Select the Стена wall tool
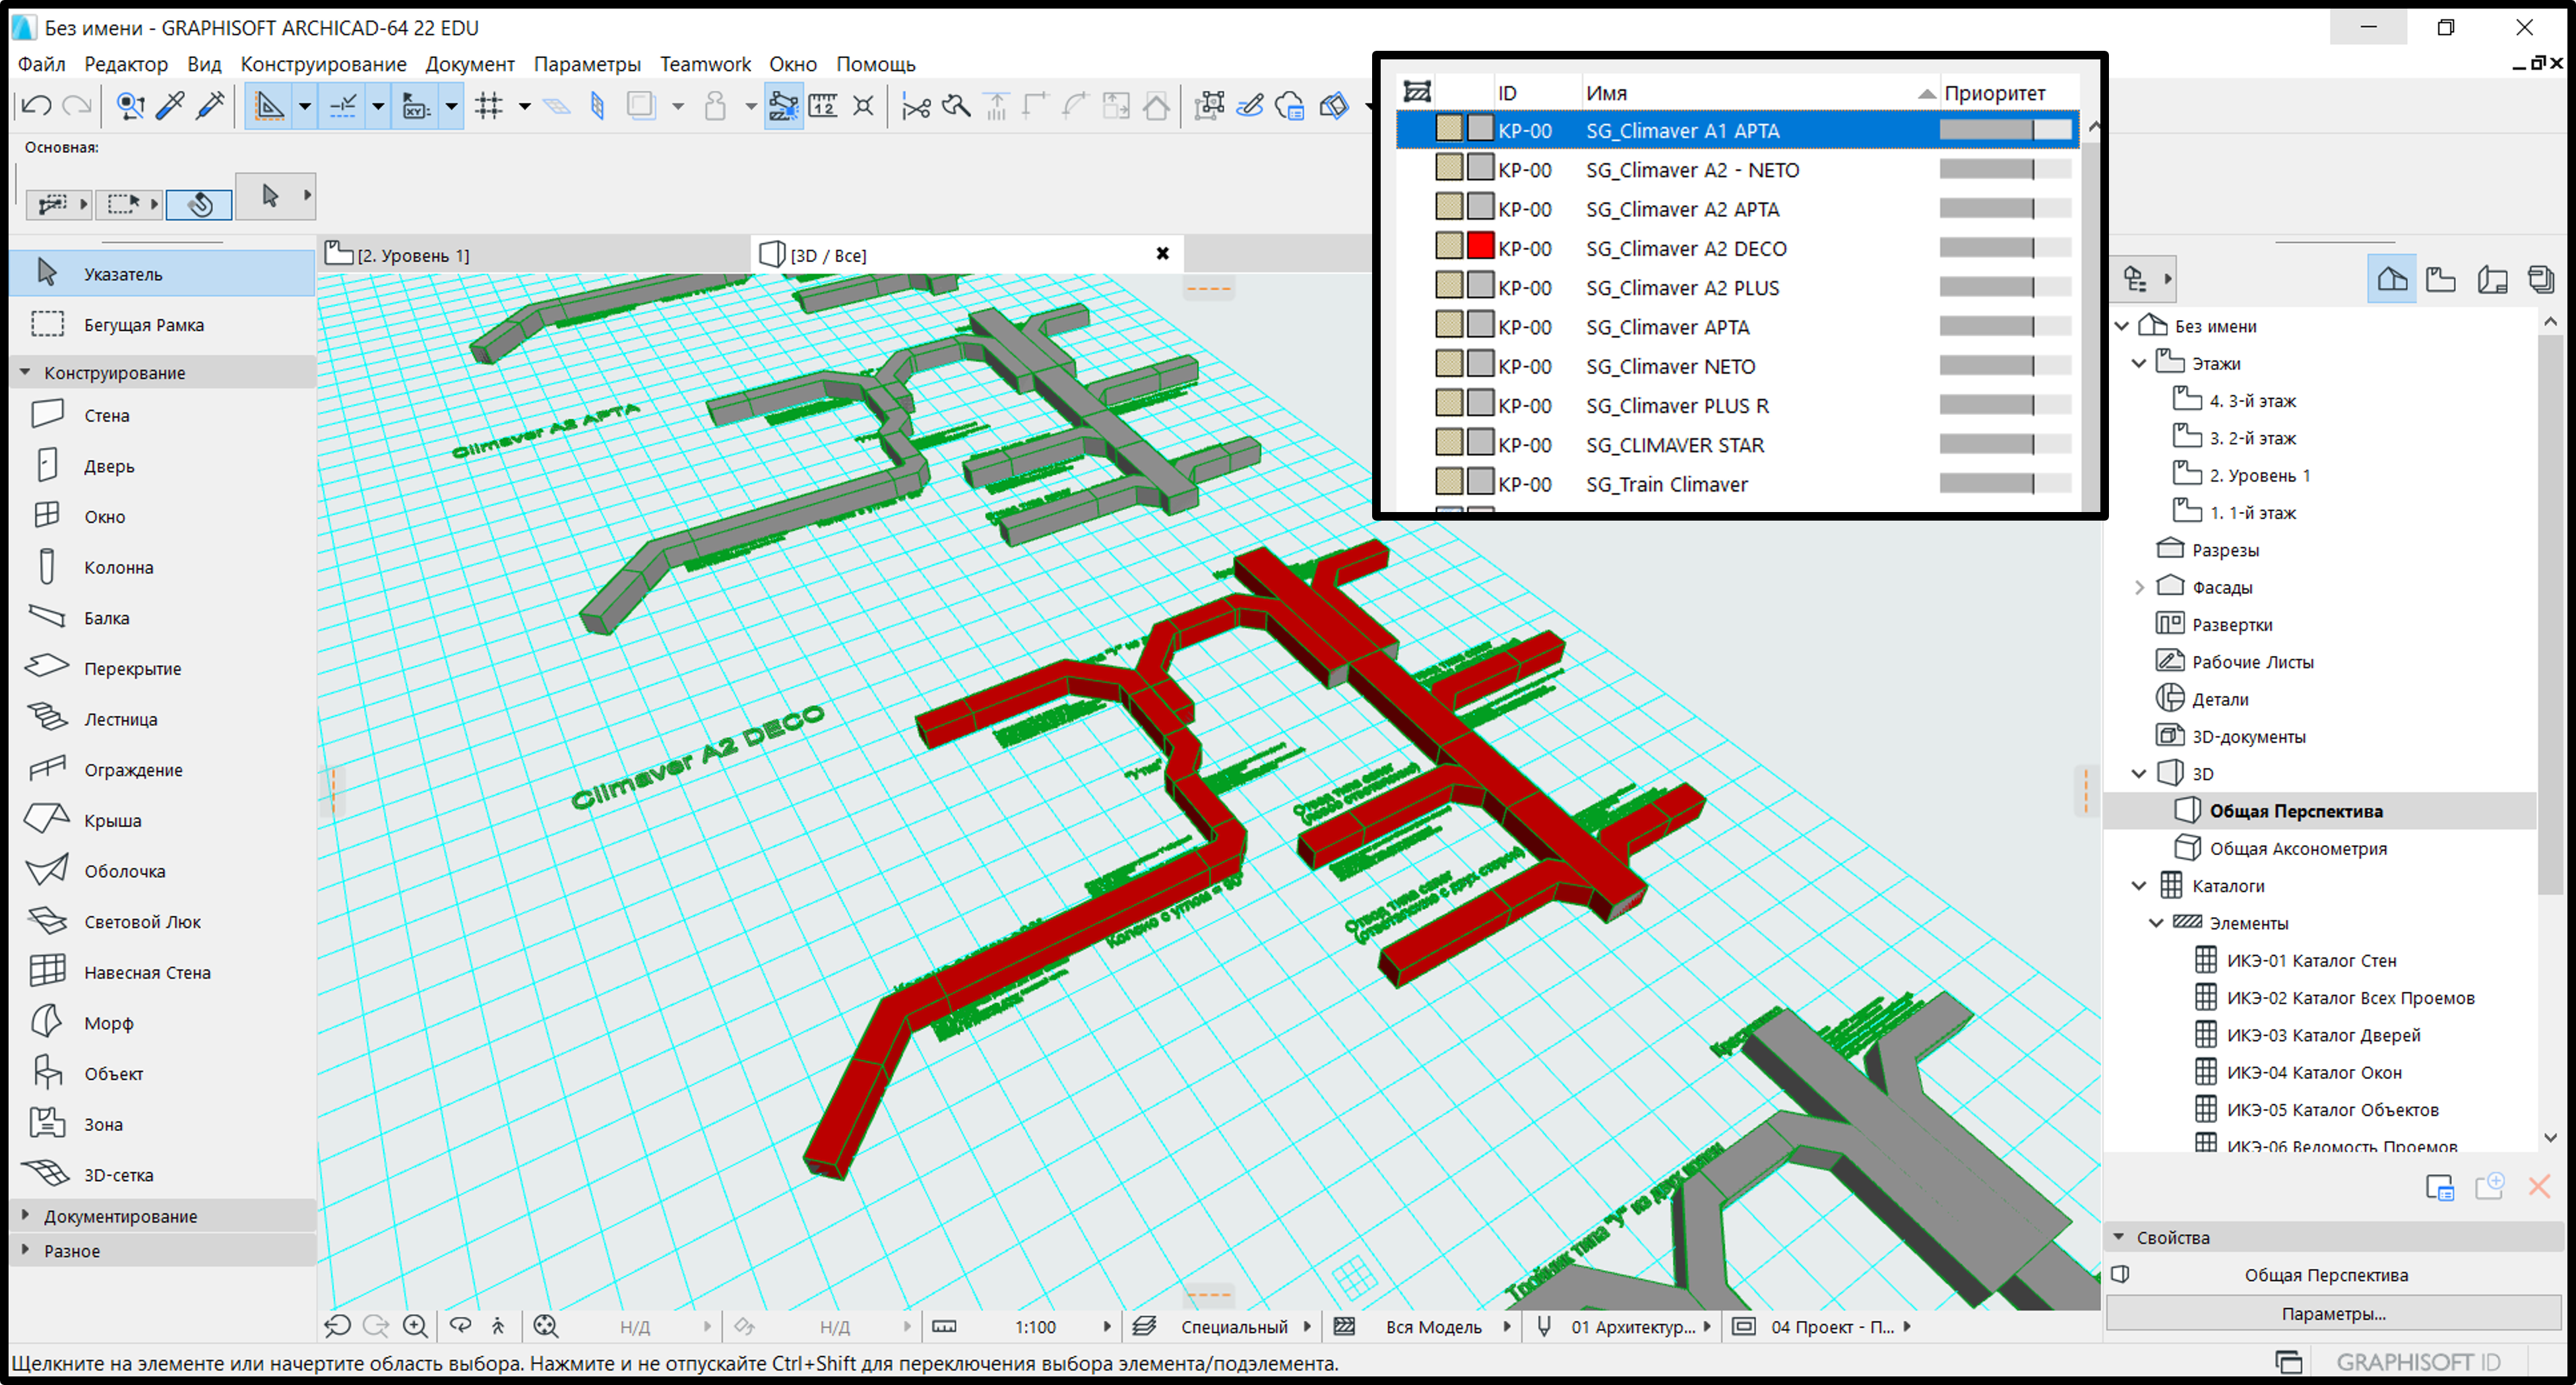This screenshot has width=2576, height=1385. click(162, 415)
